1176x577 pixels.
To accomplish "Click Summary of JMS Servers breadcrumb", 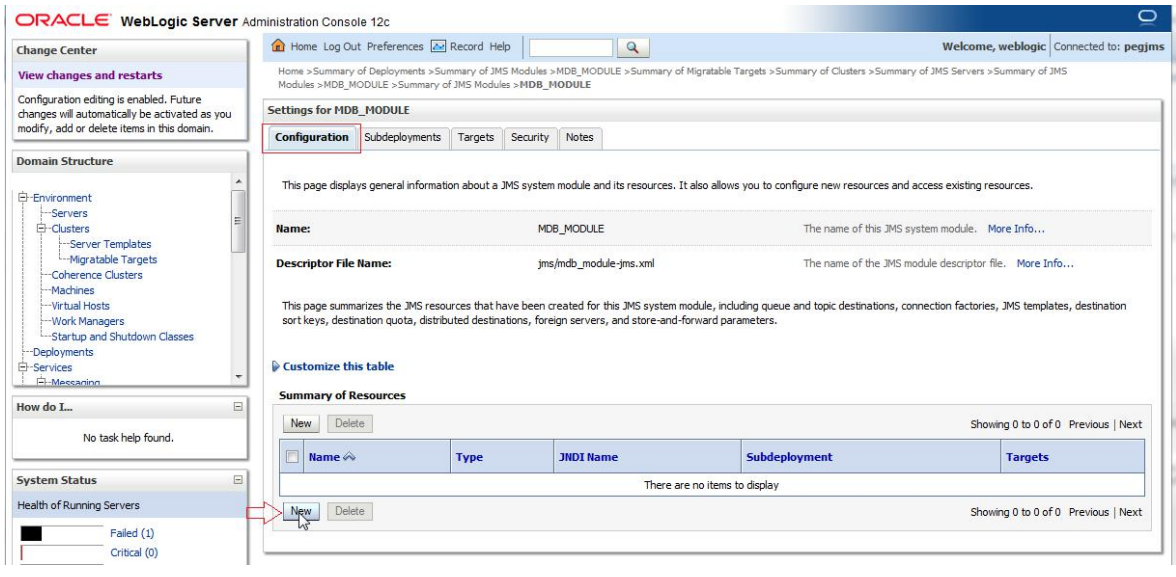I will (930, 71).
